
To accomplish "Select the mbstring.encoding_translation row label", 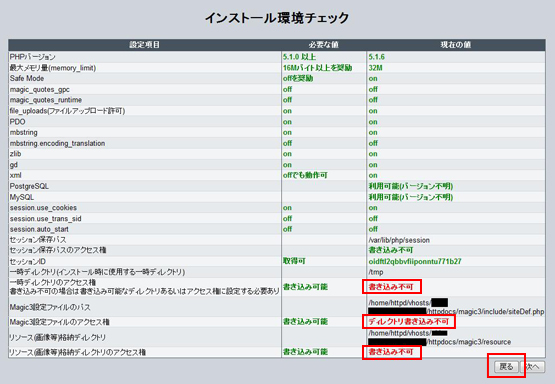I will click(57, 143).
